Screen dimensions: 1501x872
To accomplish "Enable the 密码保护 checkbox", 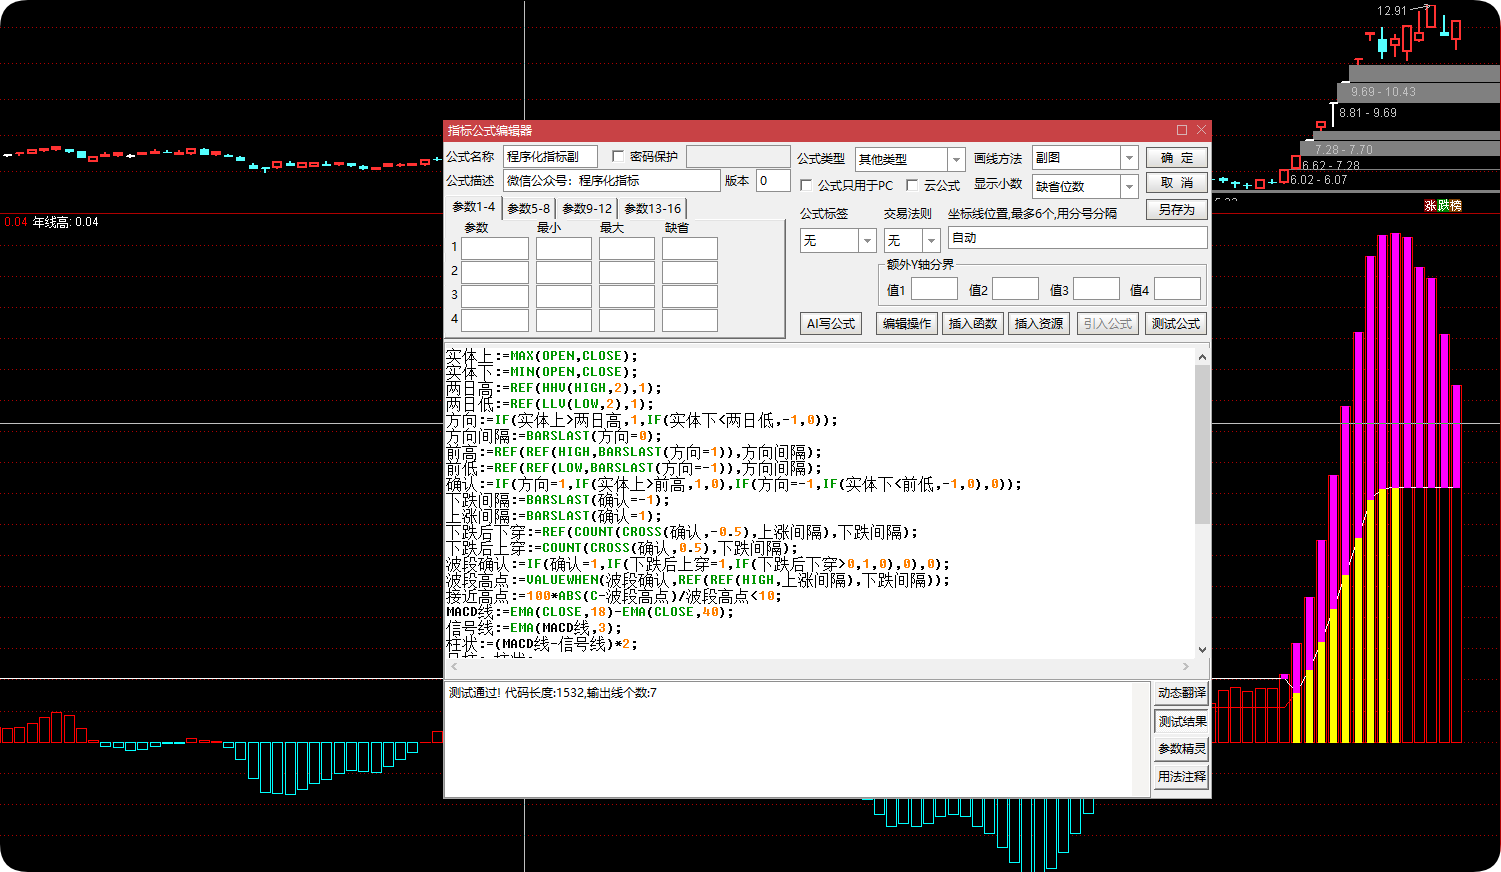I will [618, 156].
